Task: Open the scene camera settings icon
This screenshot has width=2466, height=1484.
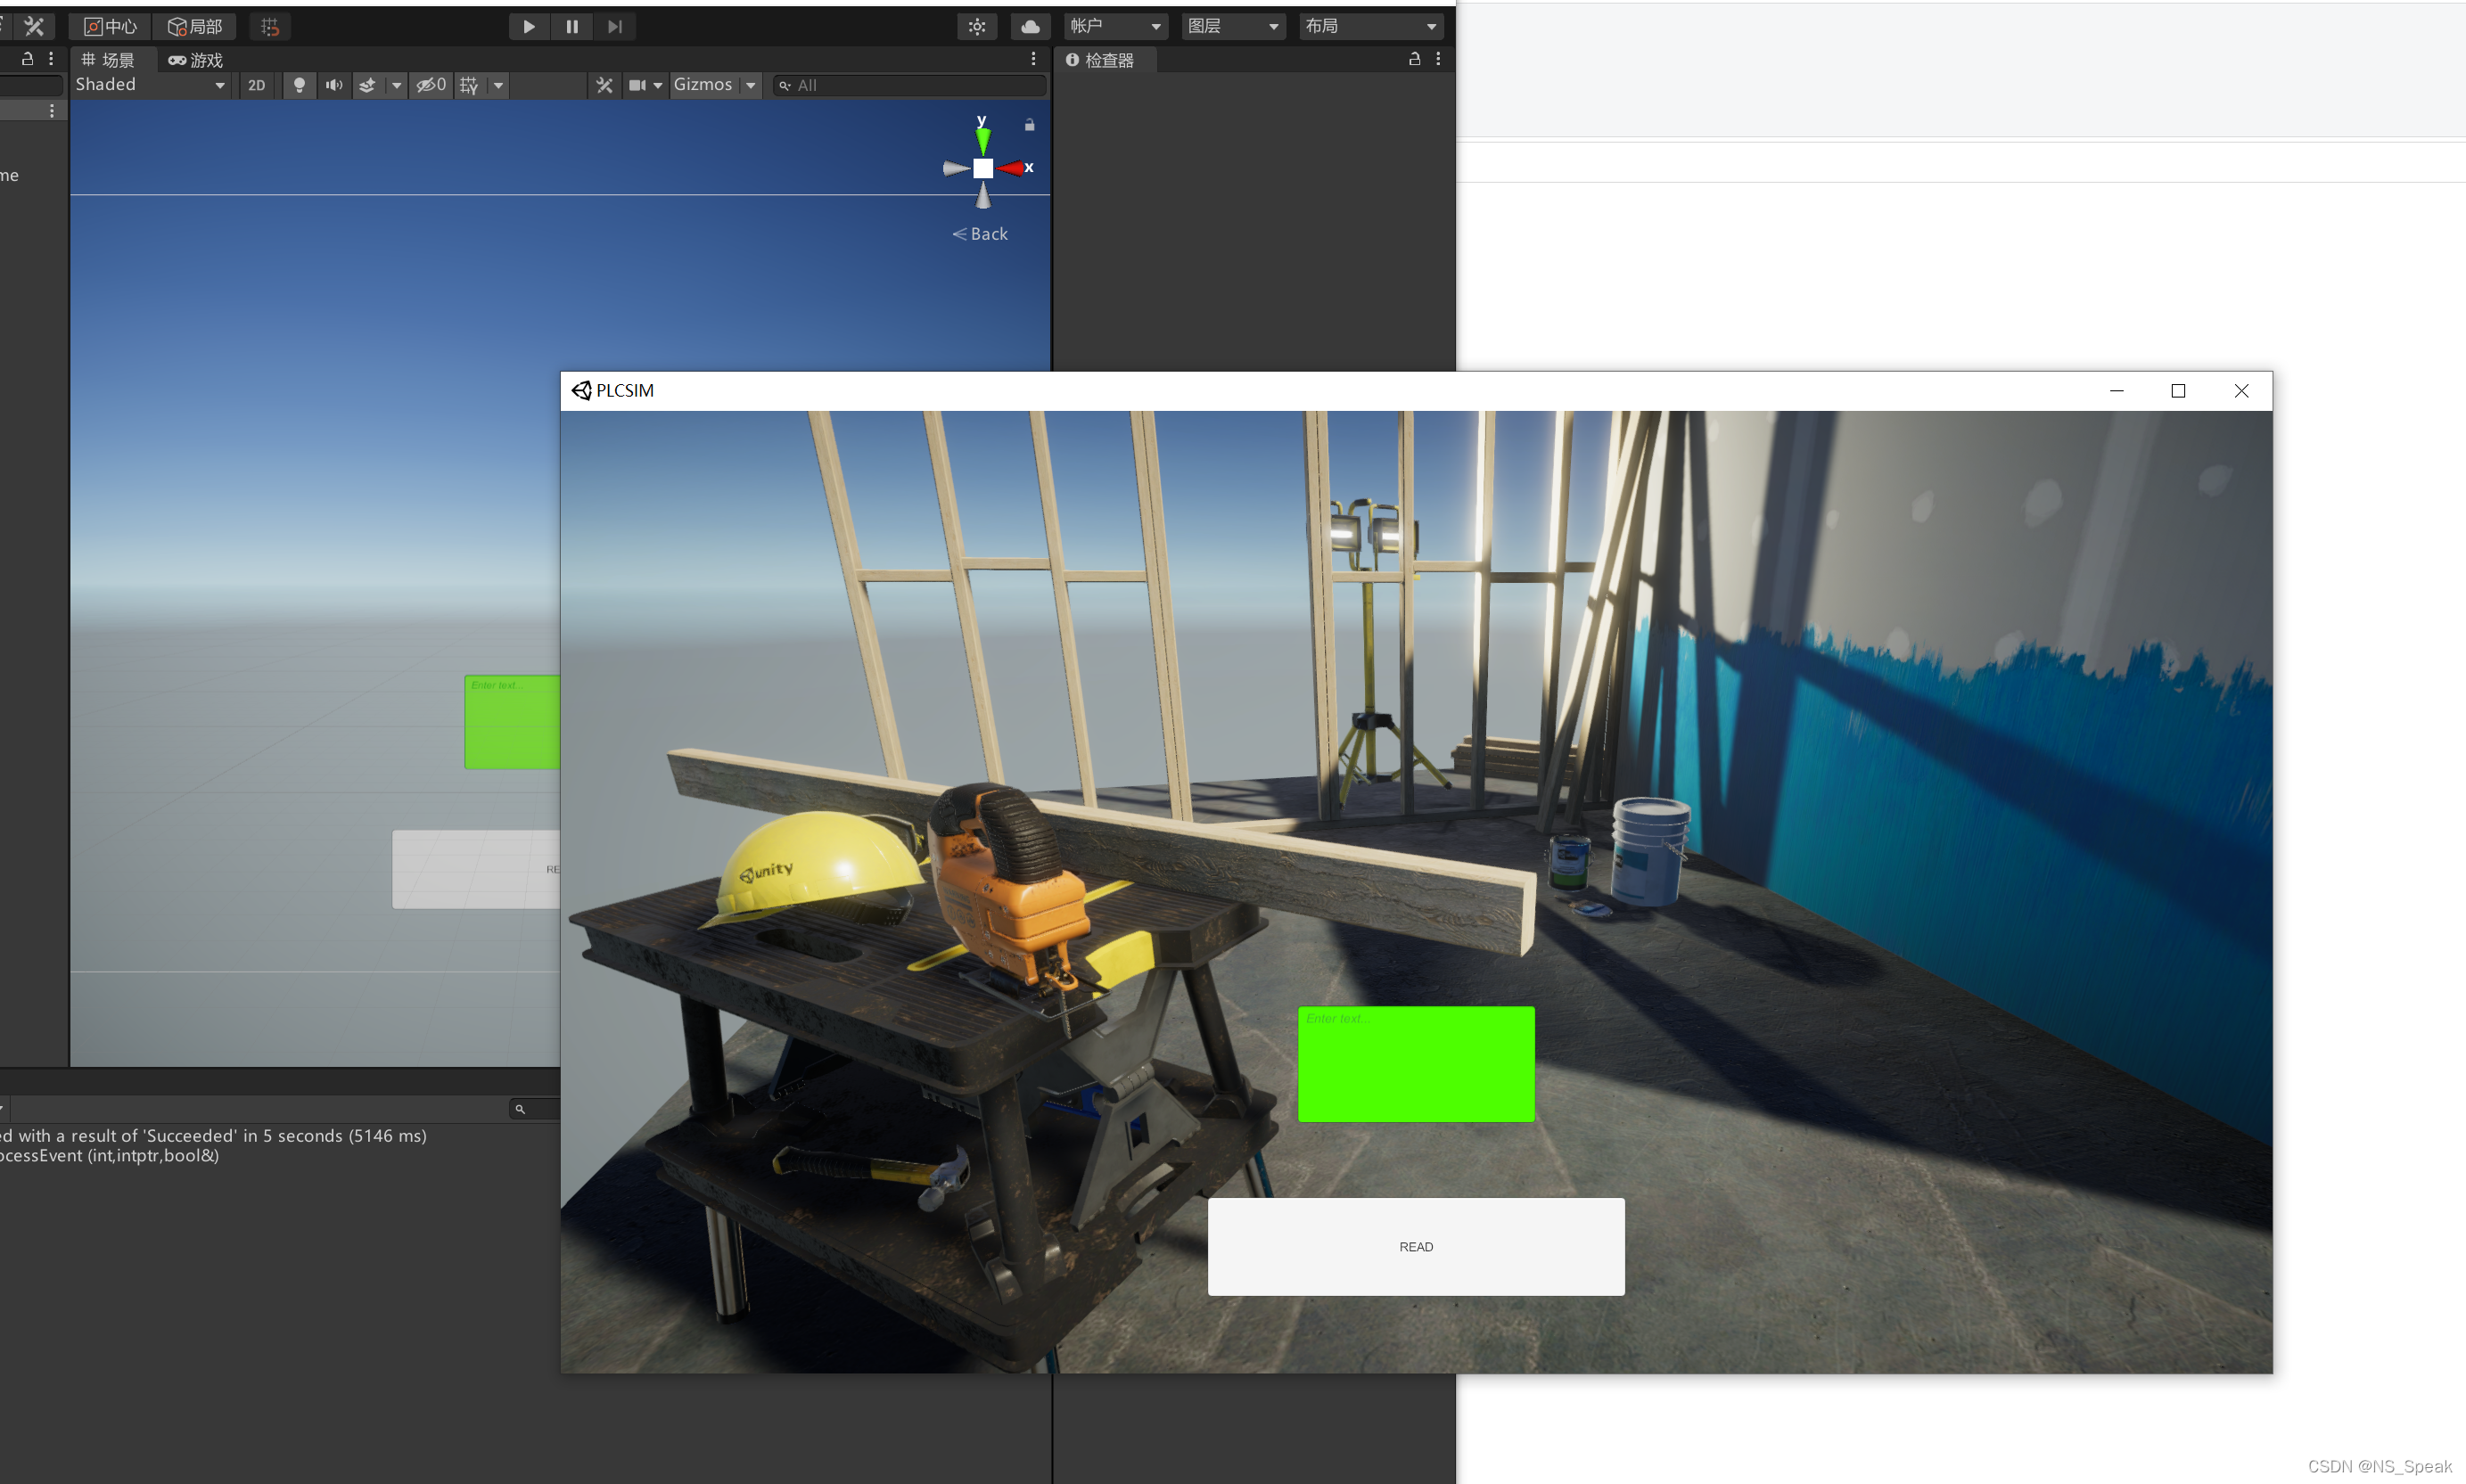Action: pyautogui.click(x=637, y=85)
